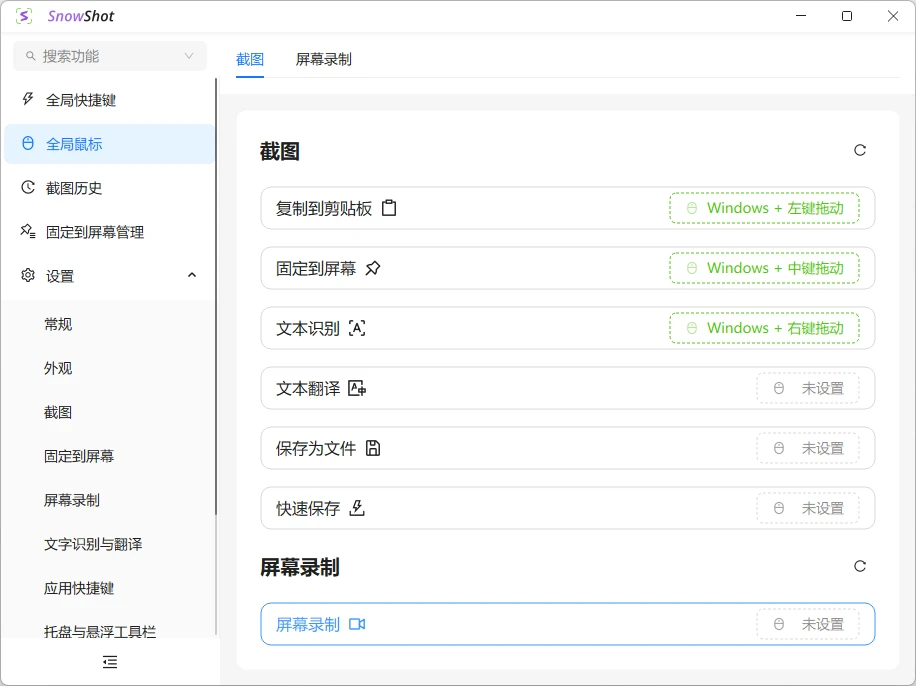Open the 文字识别与翻译 settings
Image resolution: width=916 pixels, height=686 pixels.
coord(109,545)
